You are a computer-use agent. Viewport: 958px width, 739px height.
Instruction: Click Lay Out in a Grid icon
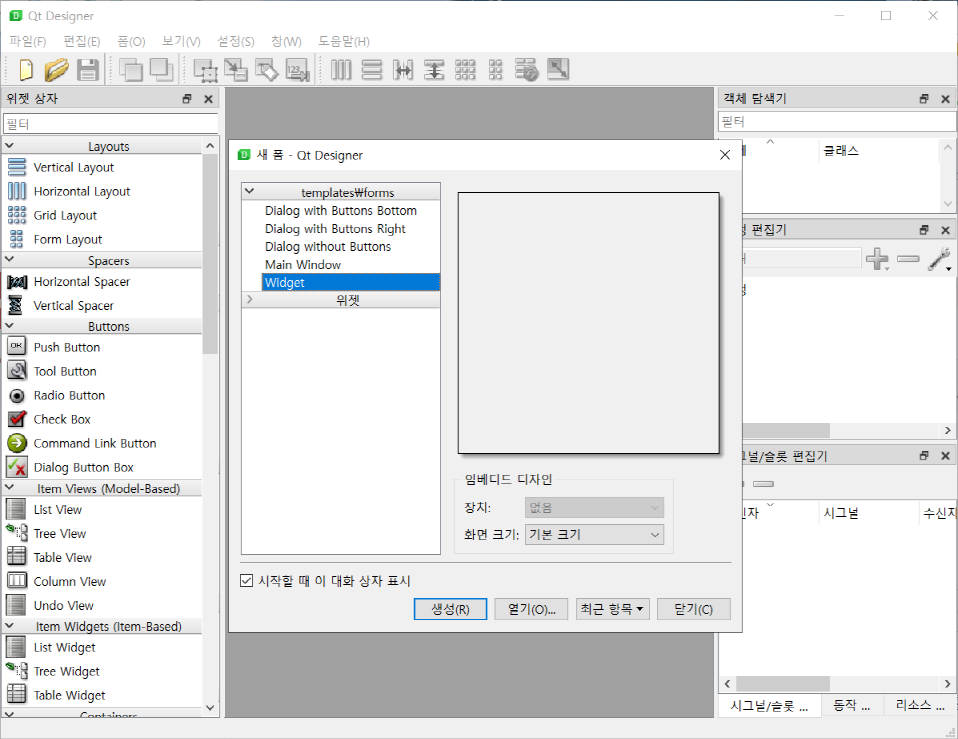tap(465, 70)
